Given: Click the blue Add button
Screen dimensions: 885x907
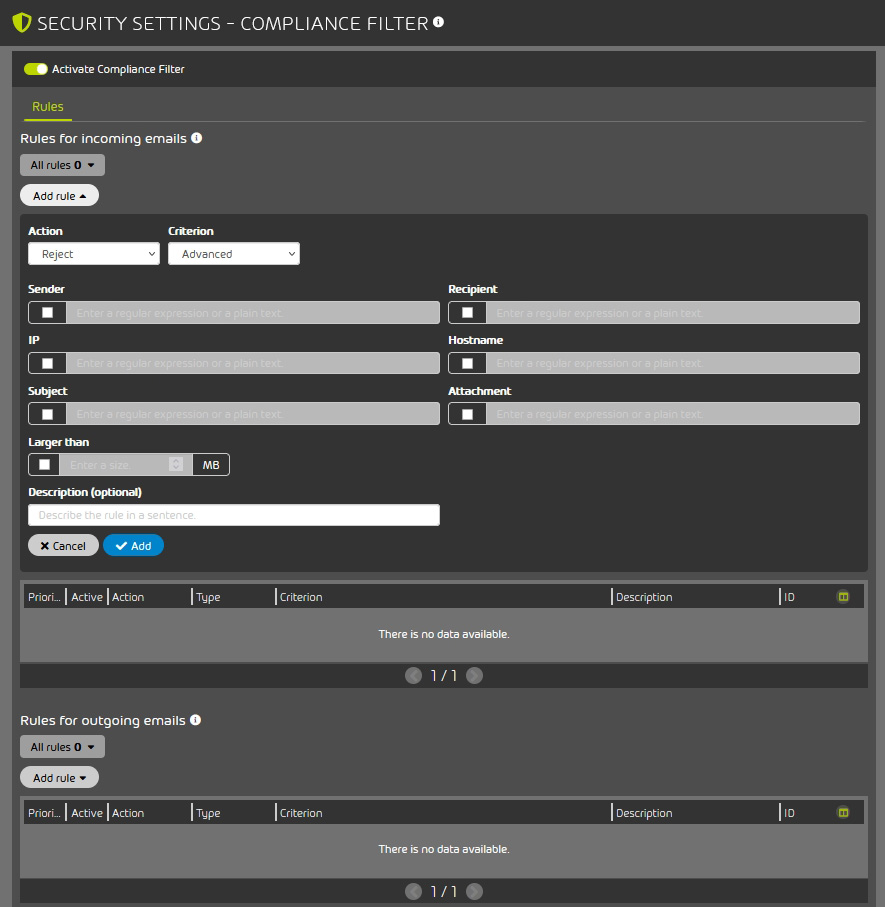Looking at the screenshot, I should (133, 546).
